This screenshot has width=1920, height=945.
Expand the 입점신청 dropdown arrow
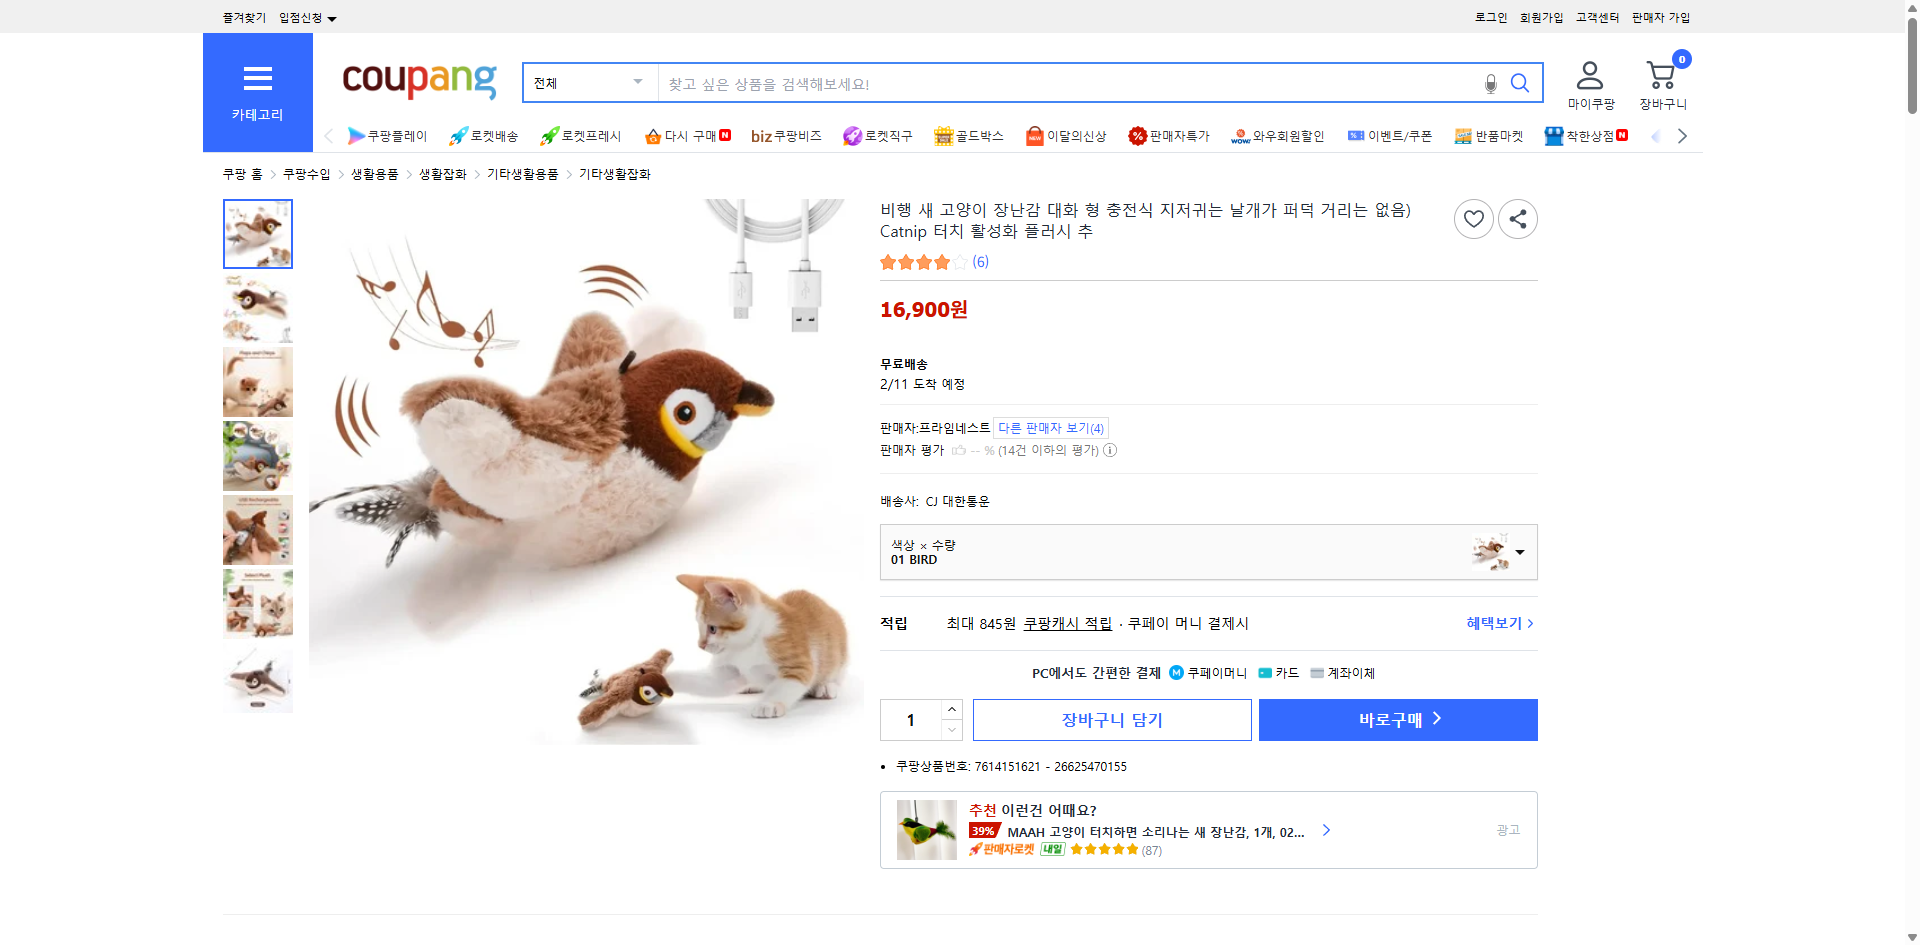click(333, 17)
